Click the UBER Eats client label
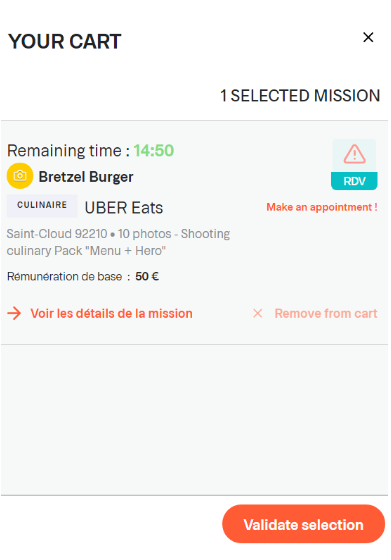This screenshot has height=560, width=391. [x=124, y=208]
